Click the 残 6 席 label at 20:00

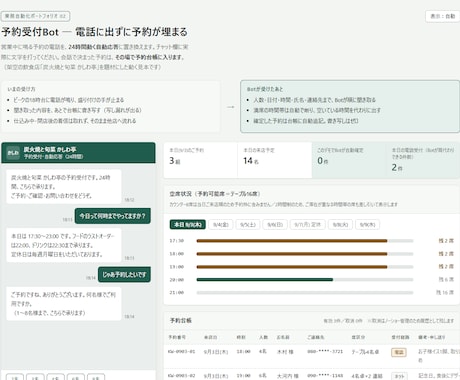coord(446,280)
